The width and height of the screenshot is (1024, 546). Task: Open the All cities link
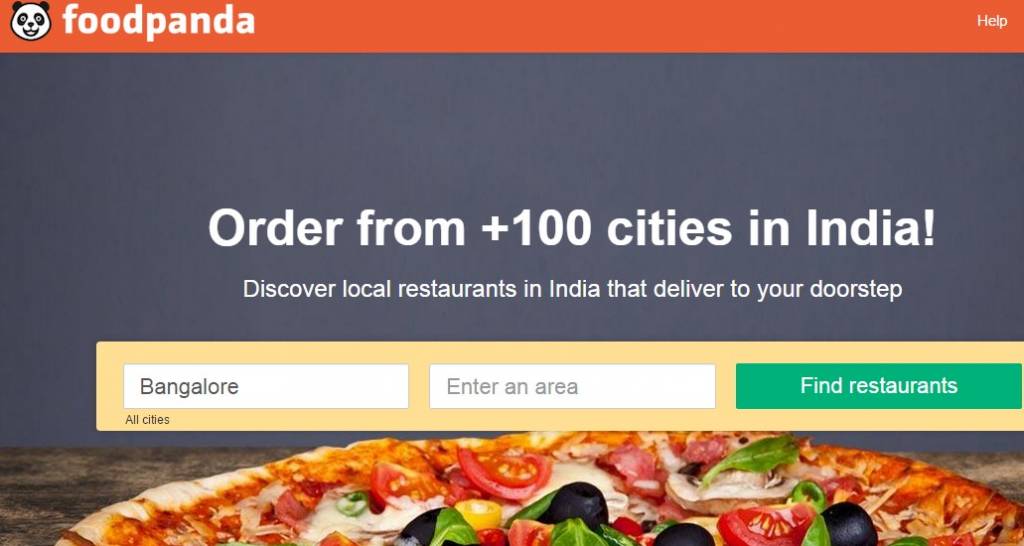pos(147,420)
